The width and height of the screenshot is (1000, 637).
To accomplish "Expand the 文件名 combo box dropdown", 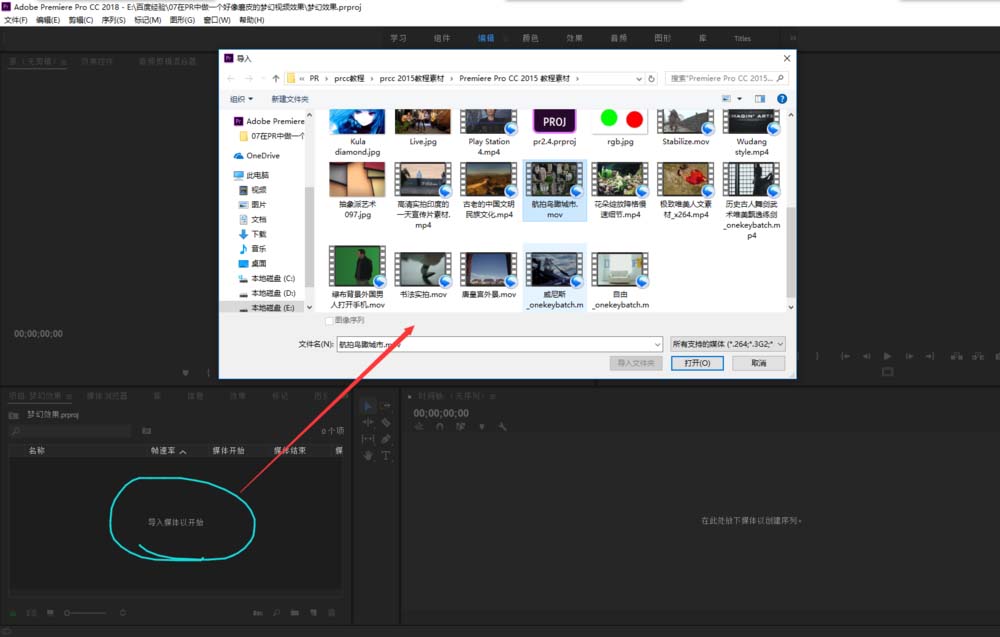I will [x=655, y=344].
